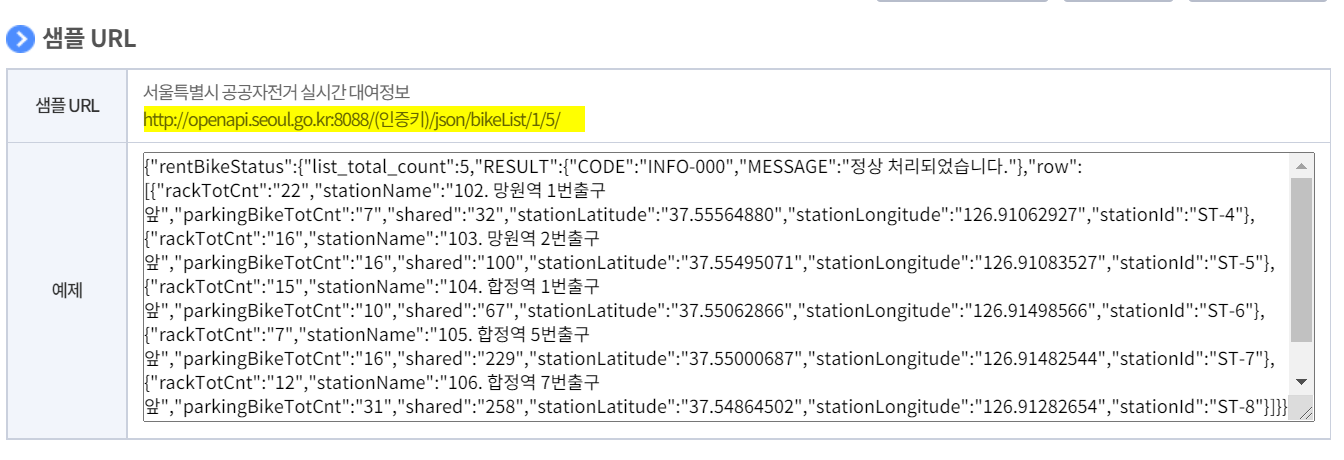Click the 서울특별시 공공자전거 실시간 대여정보 text
Image resolution: width=1344 pixels, height=460 pixels.
point(276,92)
